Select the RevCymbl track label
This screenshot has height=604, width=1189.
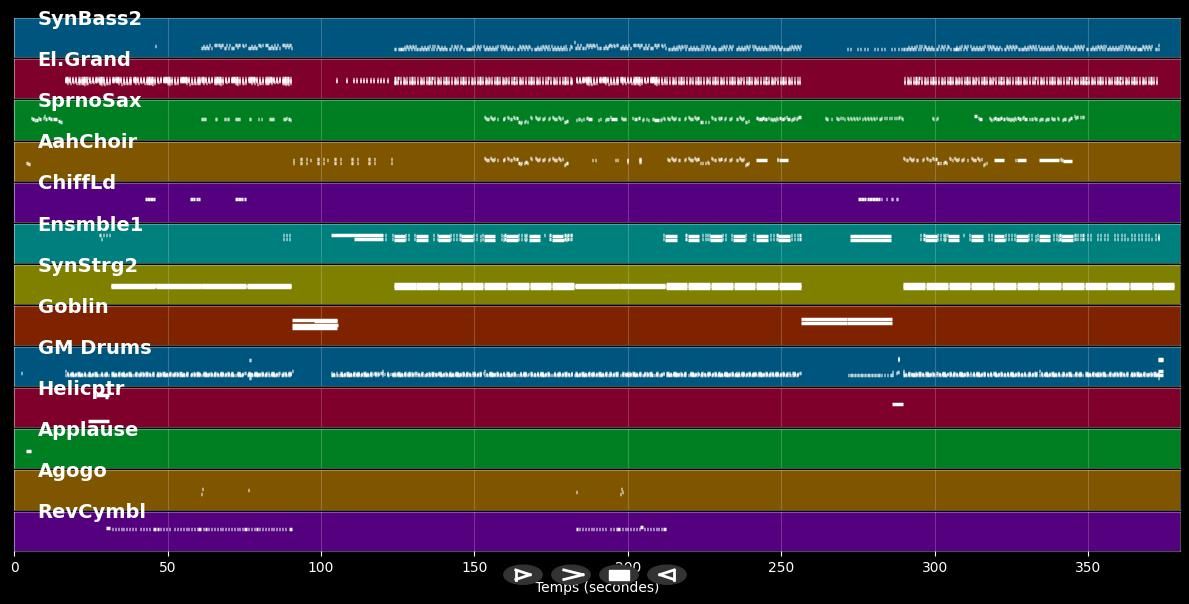(92, 512)
